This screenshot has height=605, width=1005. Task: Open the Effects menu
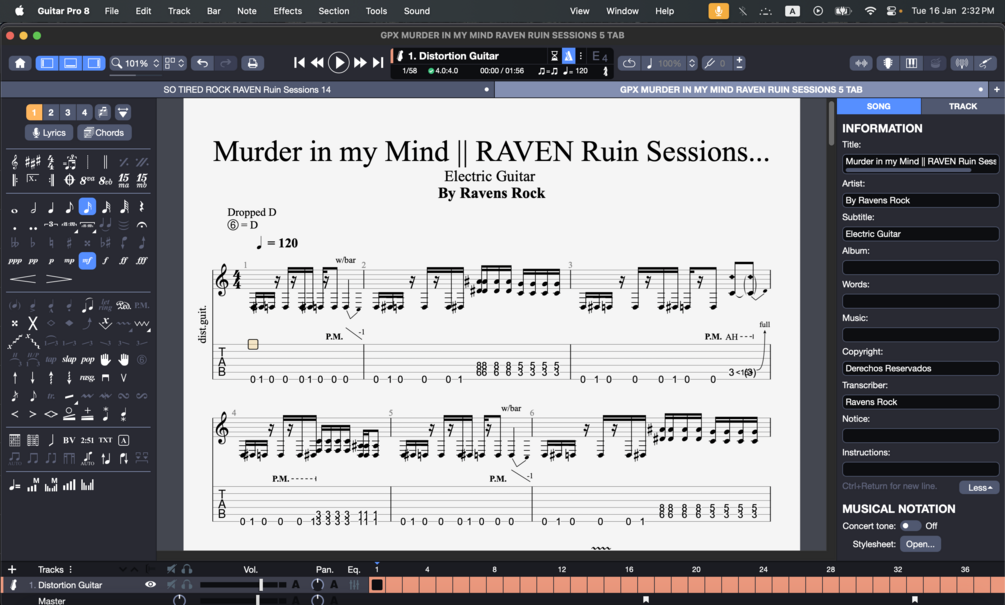coord(287,11)
